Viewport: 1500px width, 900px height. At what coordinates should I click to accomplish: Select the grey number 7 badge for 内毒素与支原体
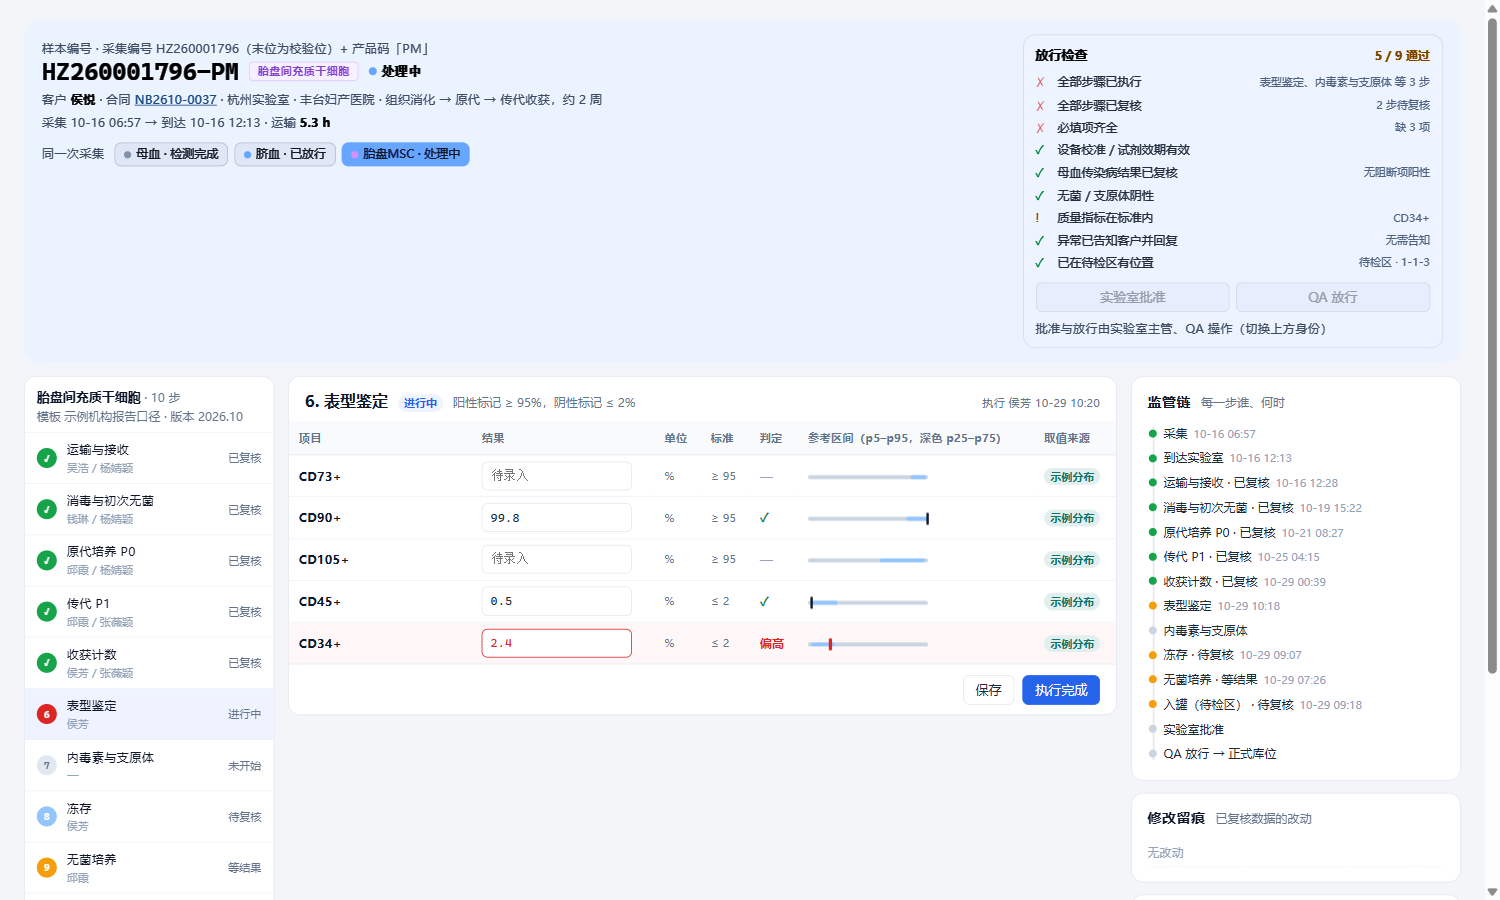pyautogui.click(x=46, y=765)
